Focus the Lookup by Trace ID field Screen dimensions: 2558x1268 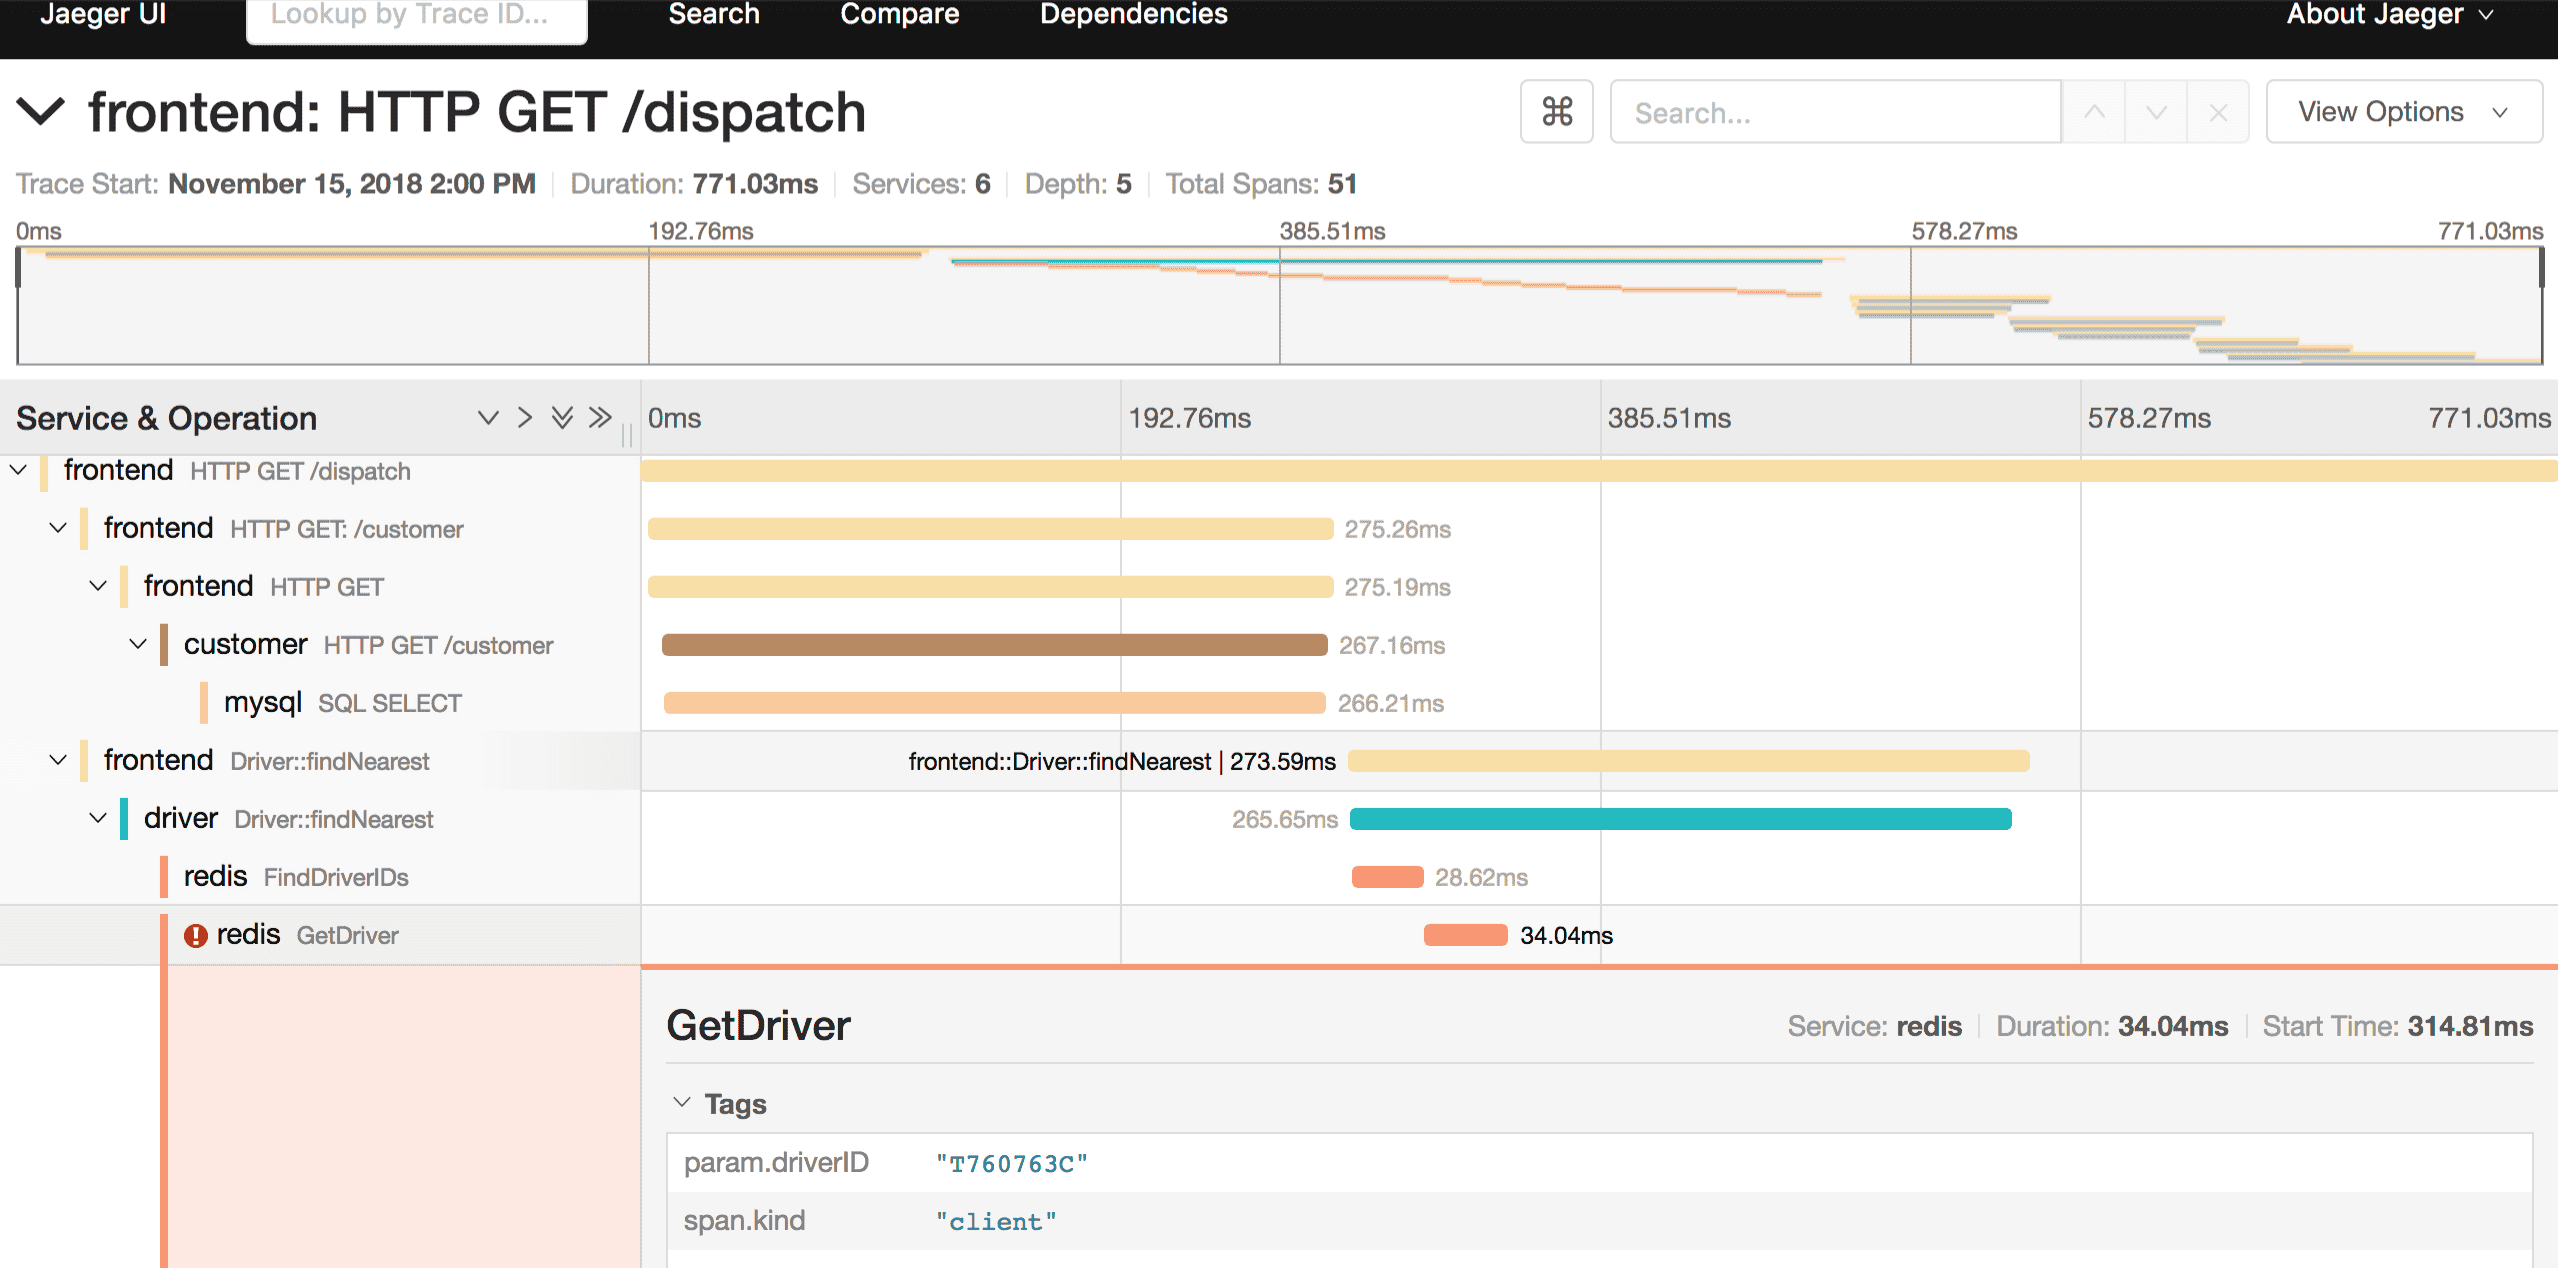[416, 17]
